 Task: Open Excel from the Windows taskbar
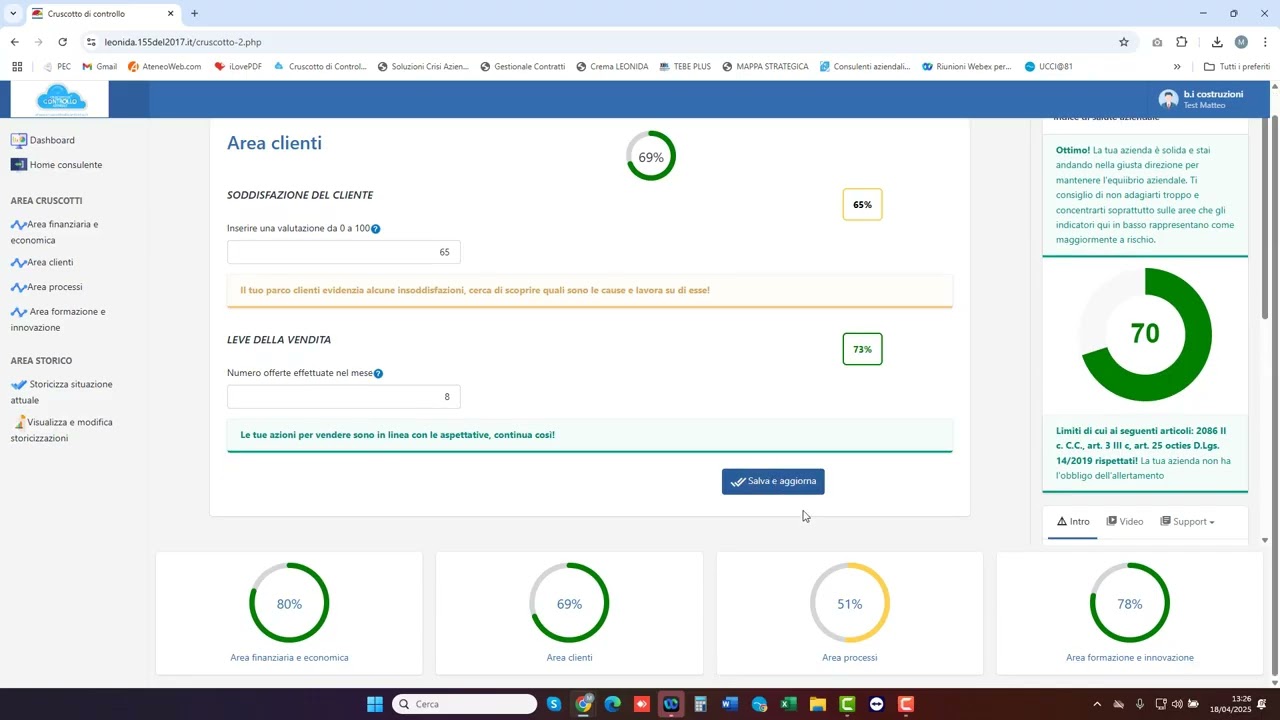click(788, 704)
